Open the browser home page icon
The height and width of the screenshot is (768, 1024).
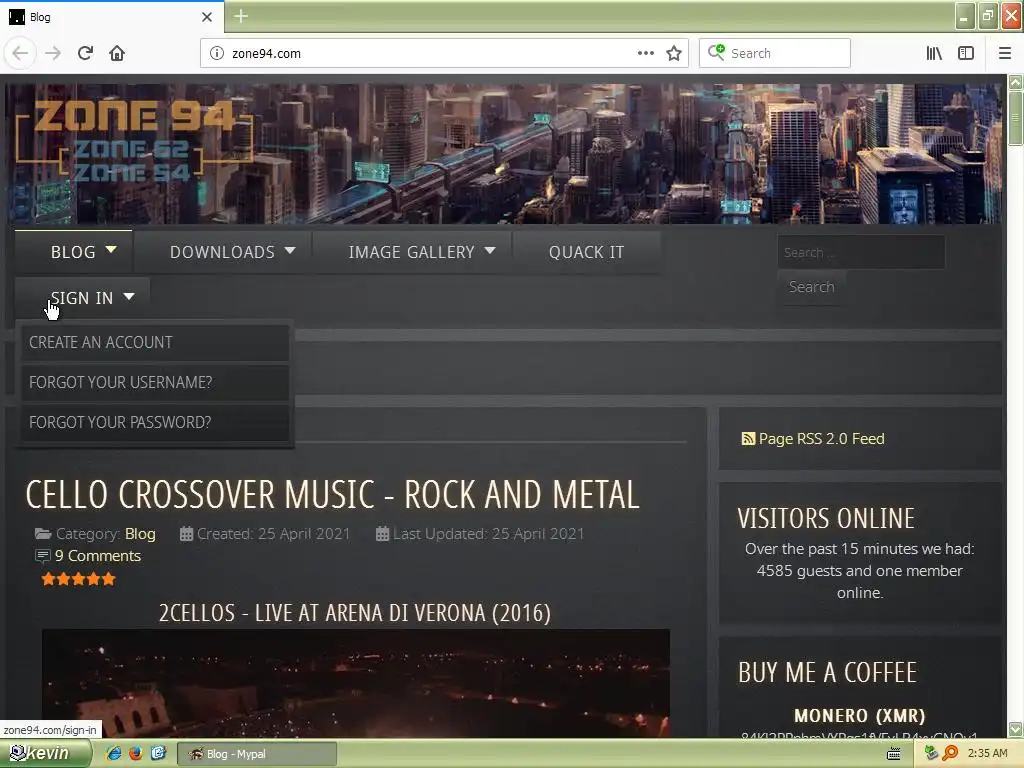point(117,54)
